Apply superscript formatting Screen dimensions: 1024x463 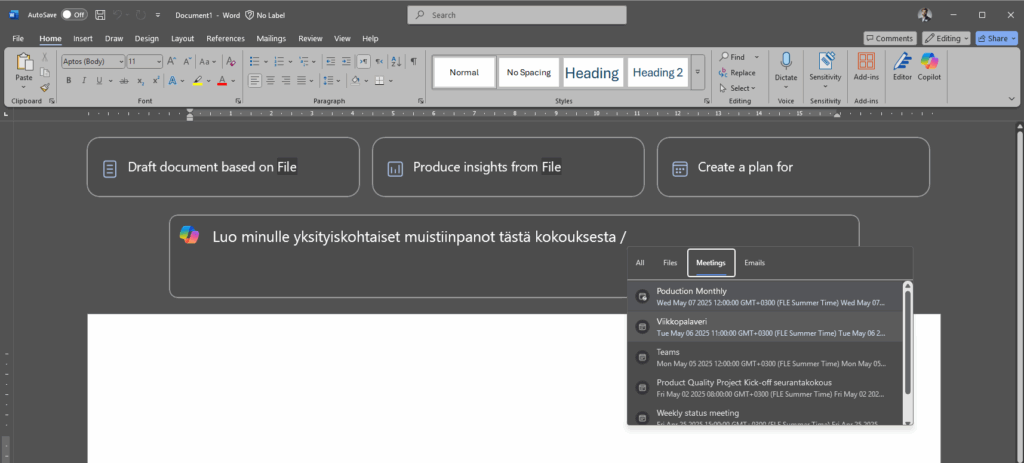155,81
